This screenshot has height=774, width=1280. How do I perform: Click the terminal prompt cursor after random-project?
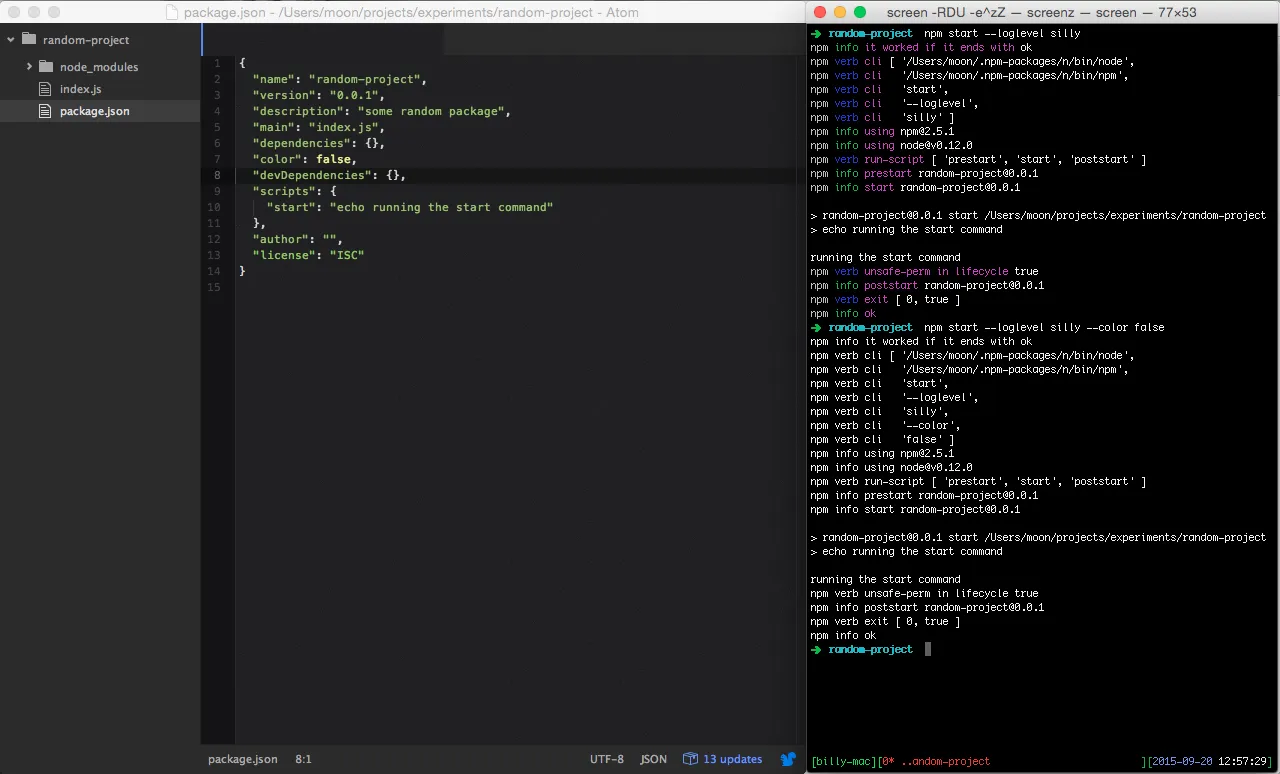point(928,649)
